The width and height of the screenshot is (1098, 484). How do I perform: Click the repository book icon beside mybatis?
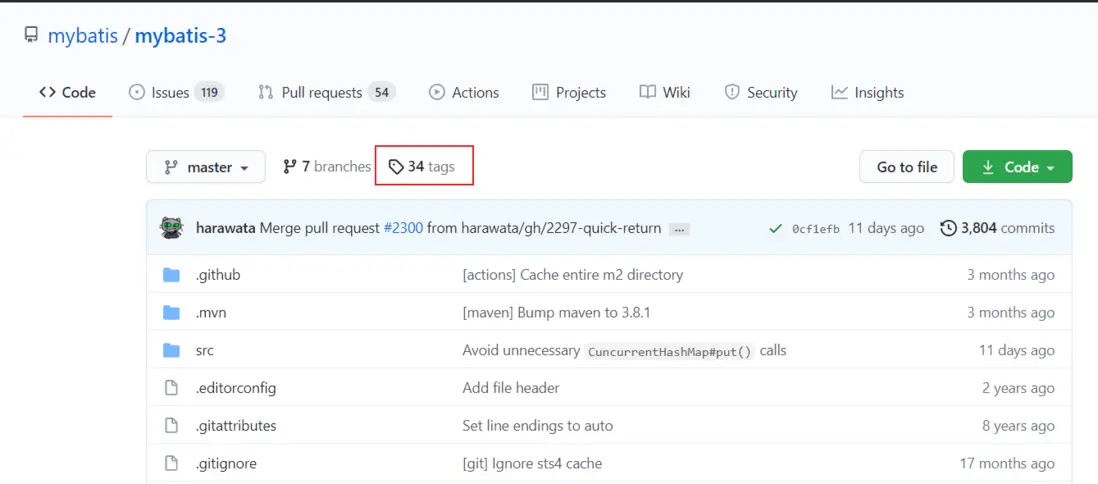[x=31, y=37]
